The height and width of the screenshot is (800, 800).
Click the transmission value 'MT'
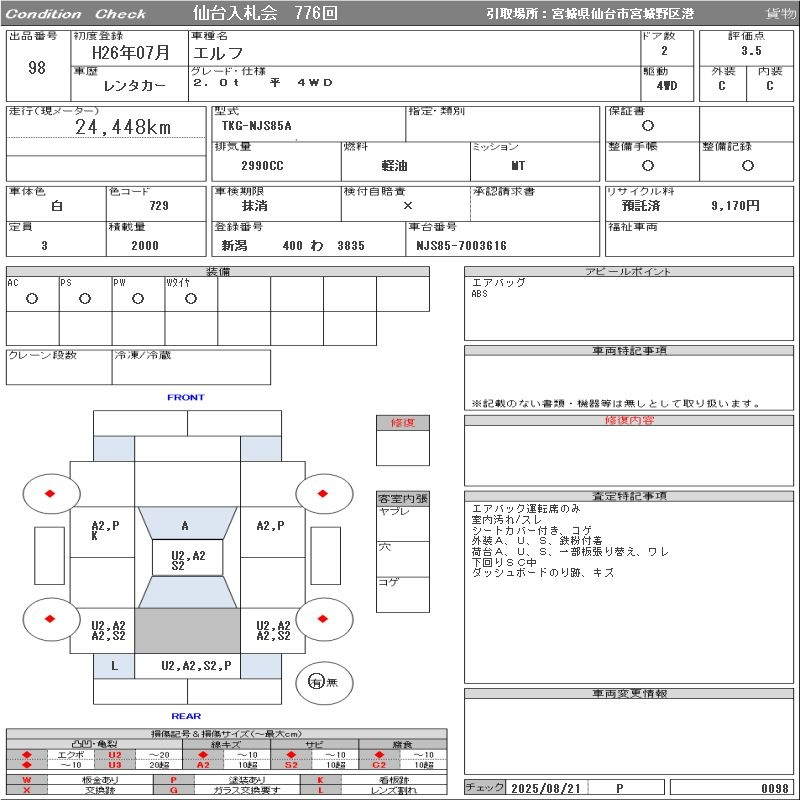(517, 166)
